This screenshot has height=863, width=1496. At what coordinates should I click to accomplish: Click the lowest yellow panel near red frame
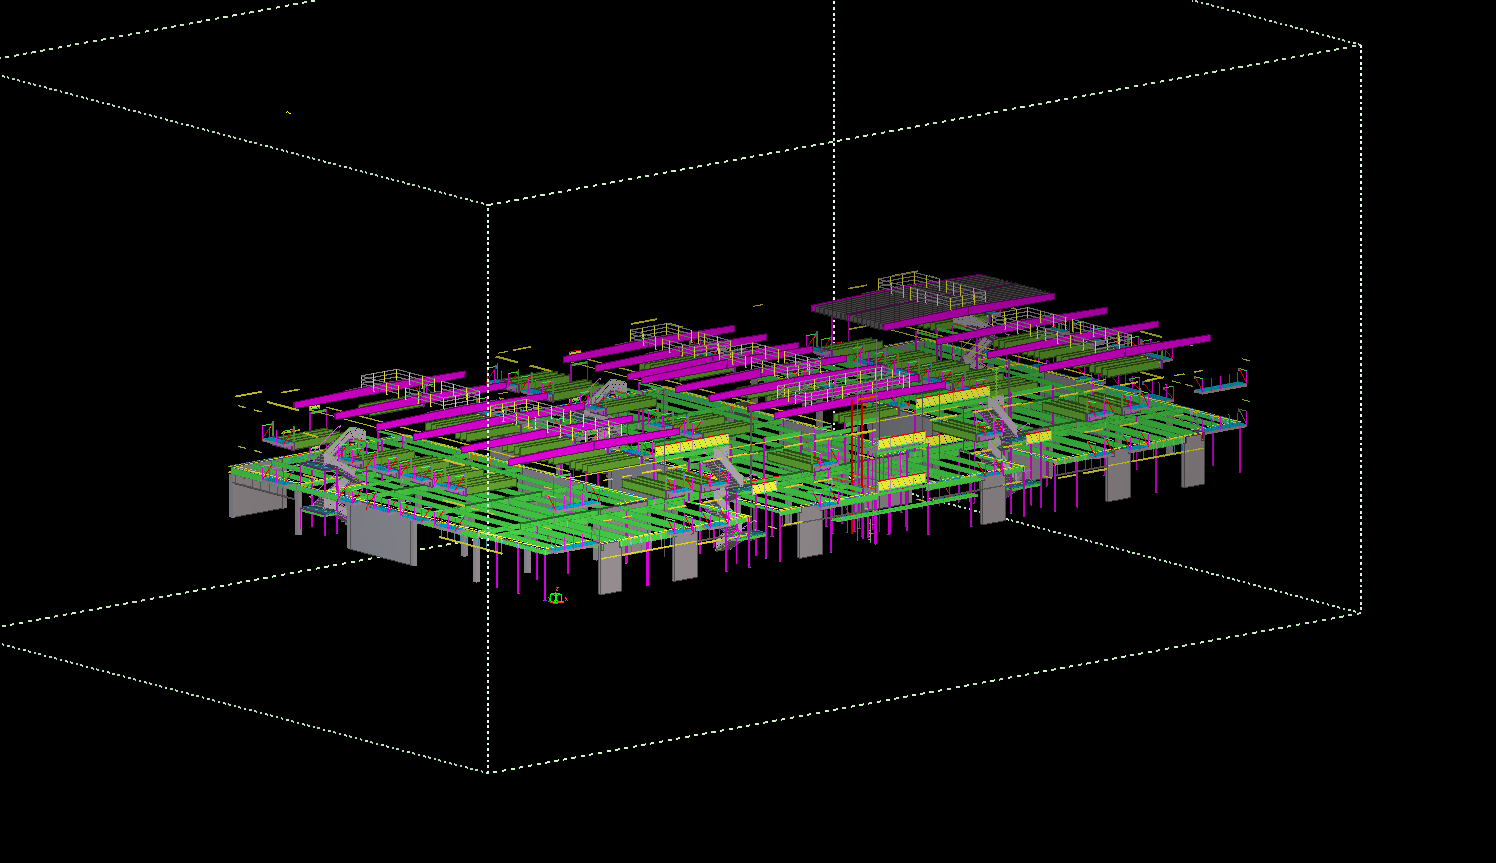click(900, 483)
